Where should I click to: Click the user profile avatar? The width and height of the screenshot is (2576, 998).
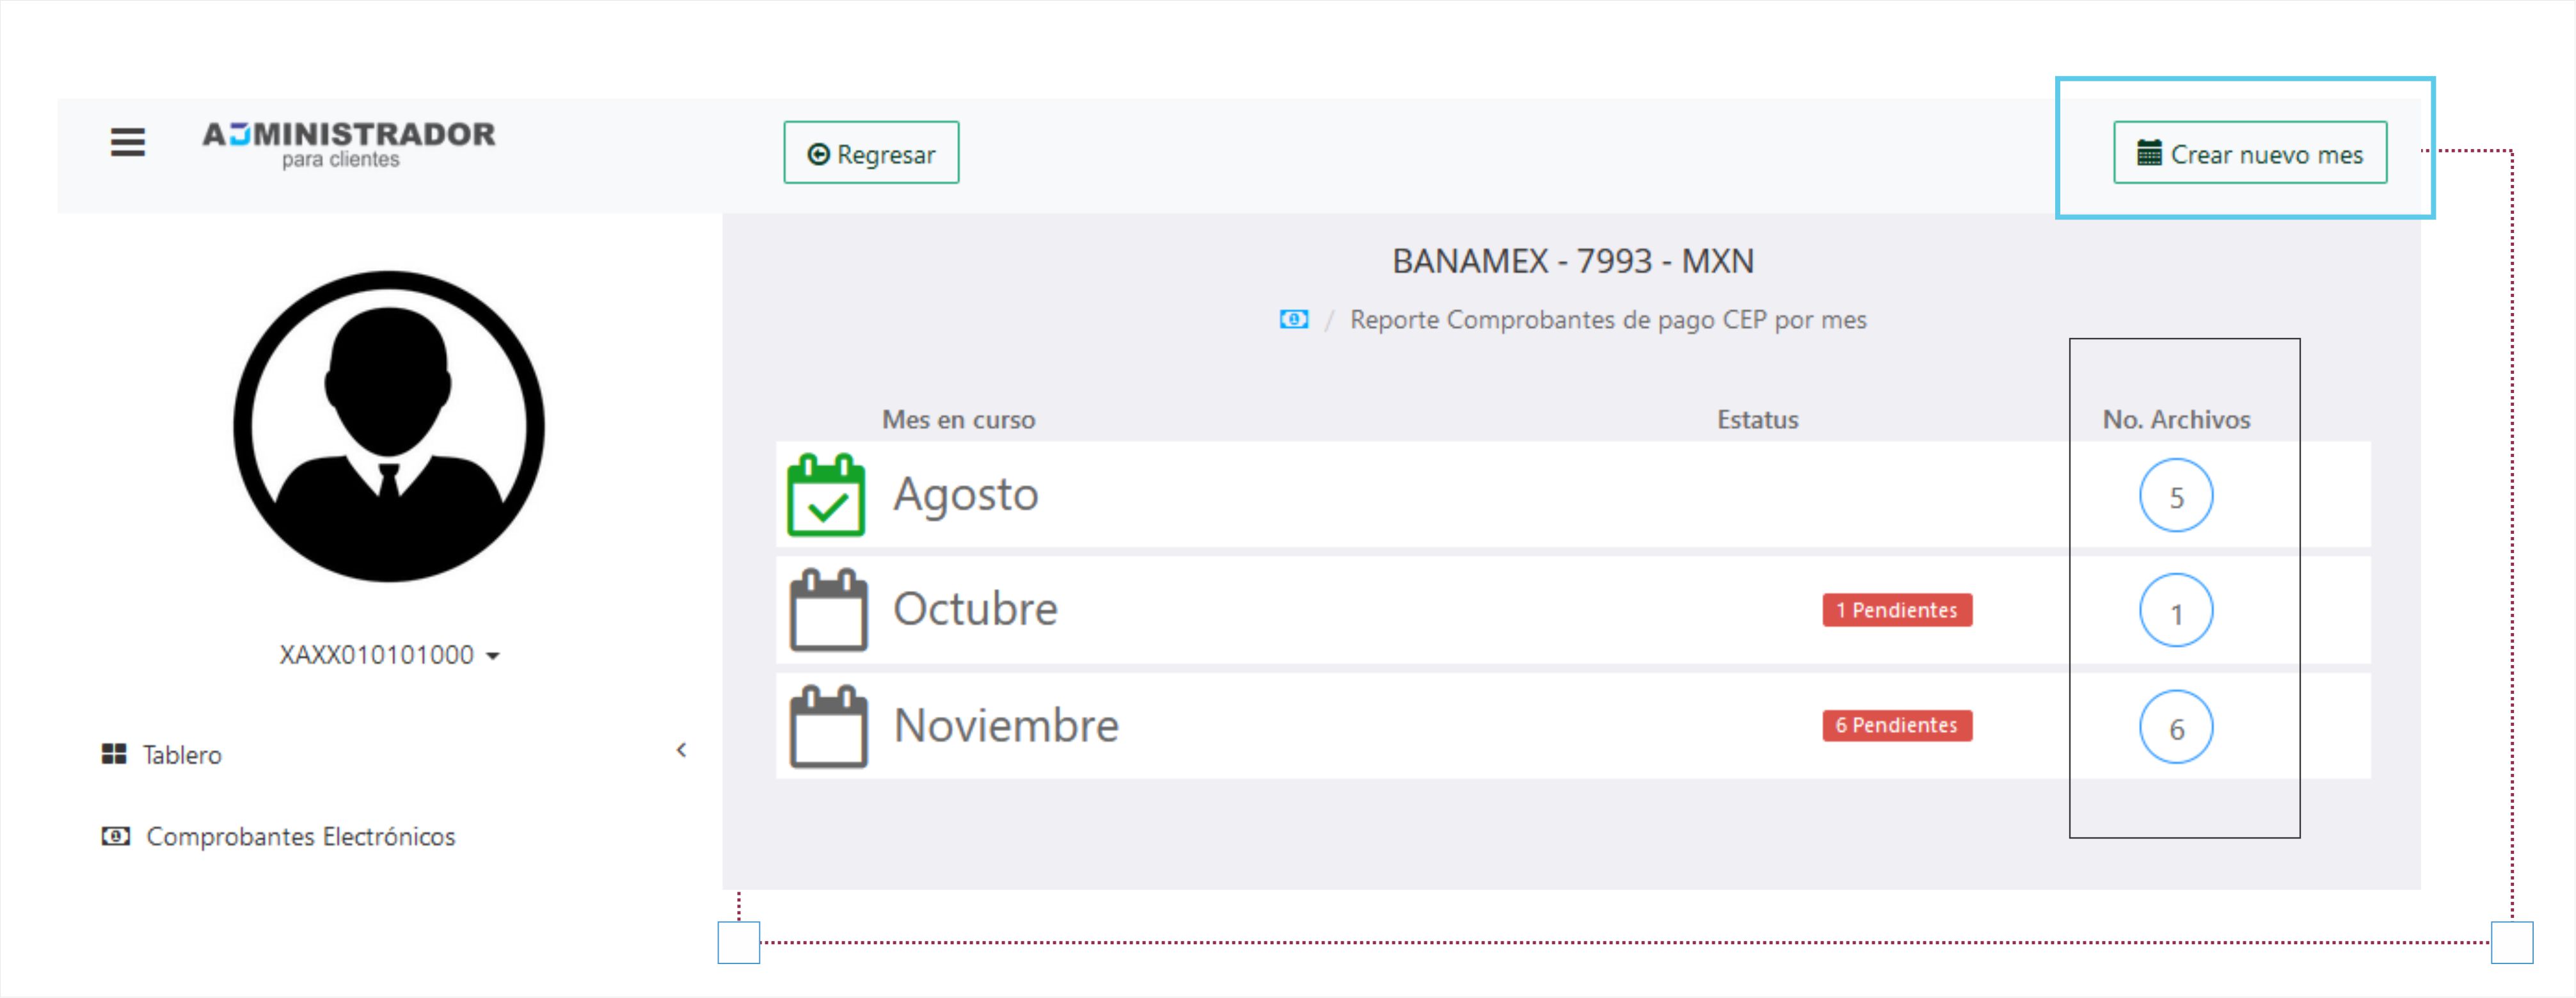[389, 426]
